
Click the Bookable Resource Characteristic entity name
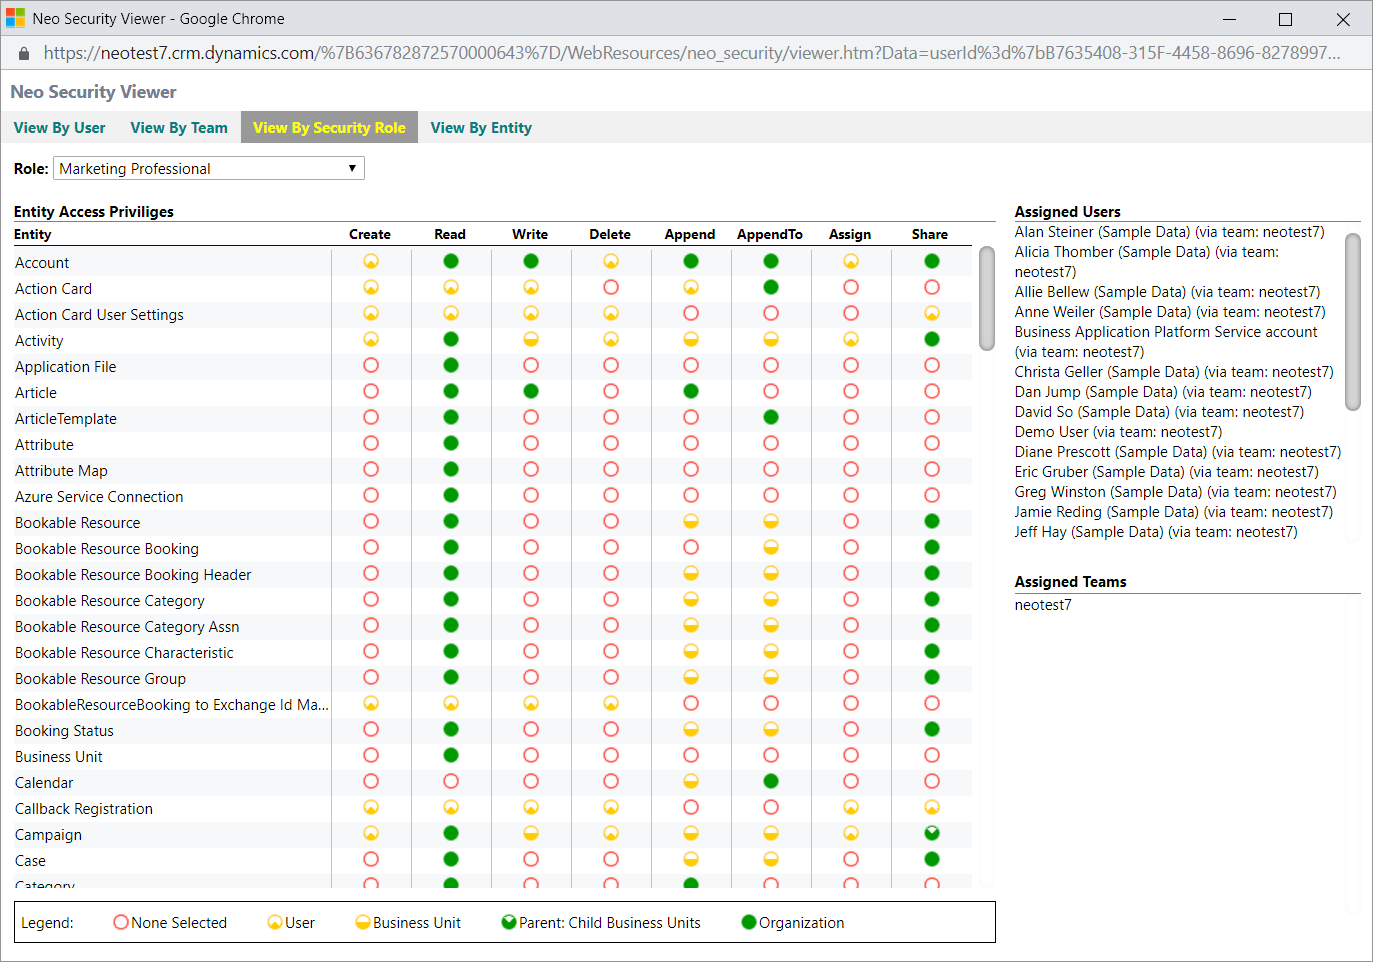pos(124,653)
